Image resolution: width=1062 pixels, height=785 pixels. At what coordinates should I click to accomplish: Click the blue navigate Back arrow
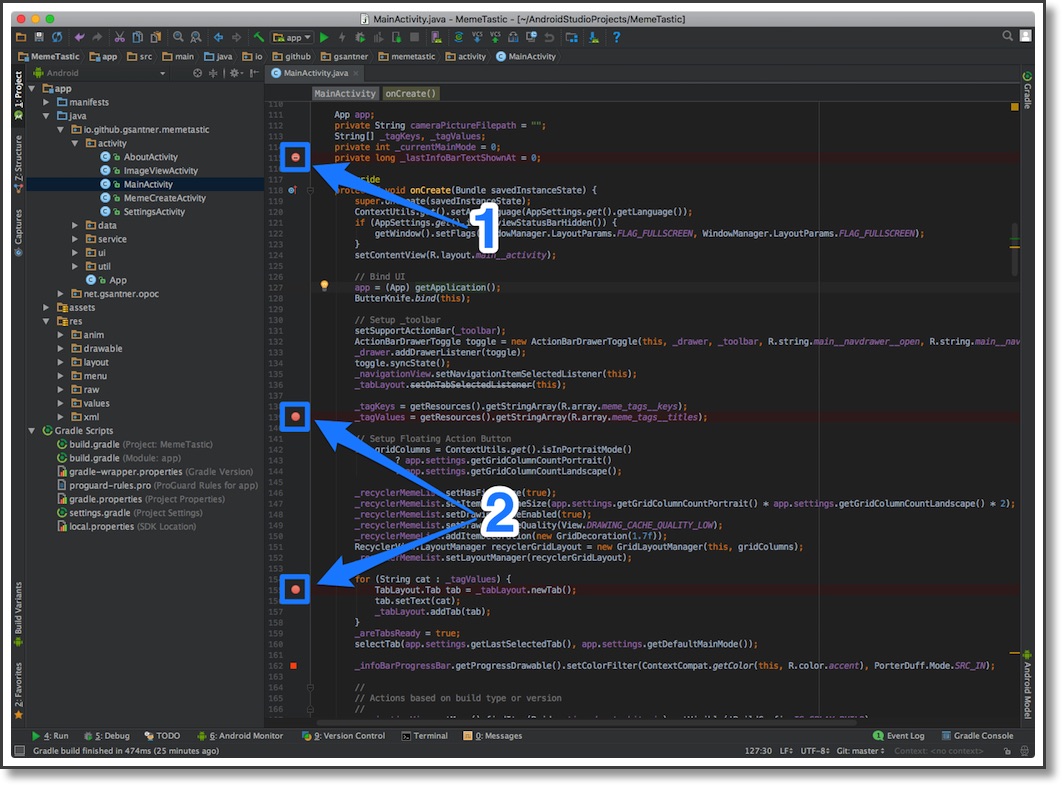(x=219, y=37)
